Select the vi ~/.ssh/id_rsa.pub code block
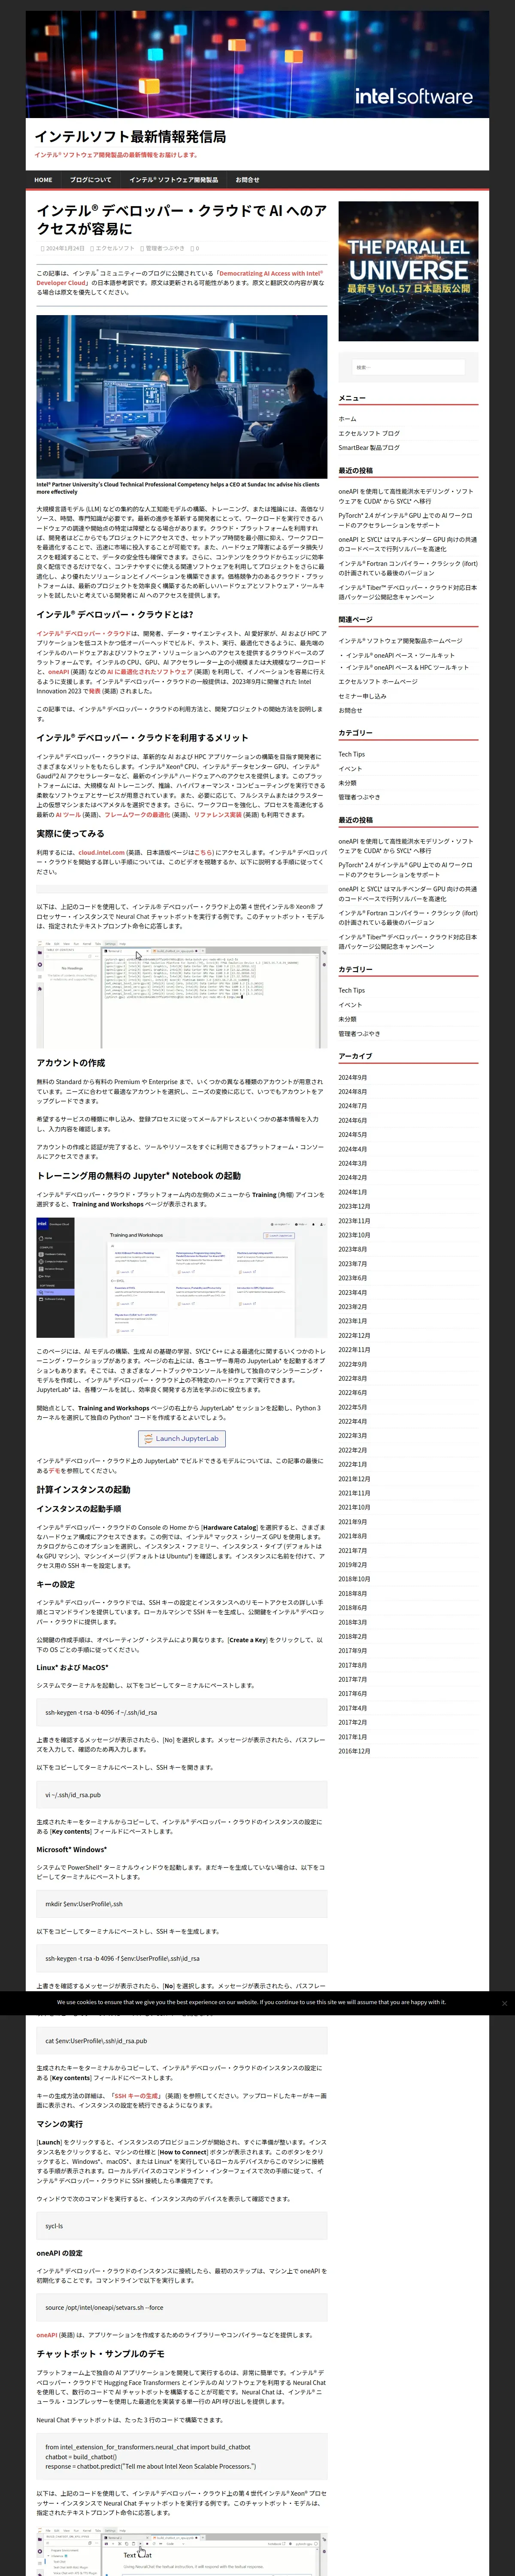The image size is (515, 2576). pyautogui.click(x=182, y=1794)
